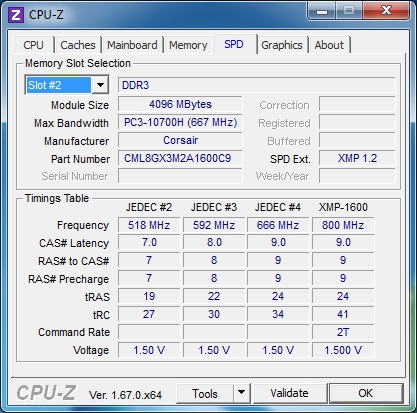Click the JEDEC #2 column header
This screenshot has width=417, height=413.
[149, 207]
